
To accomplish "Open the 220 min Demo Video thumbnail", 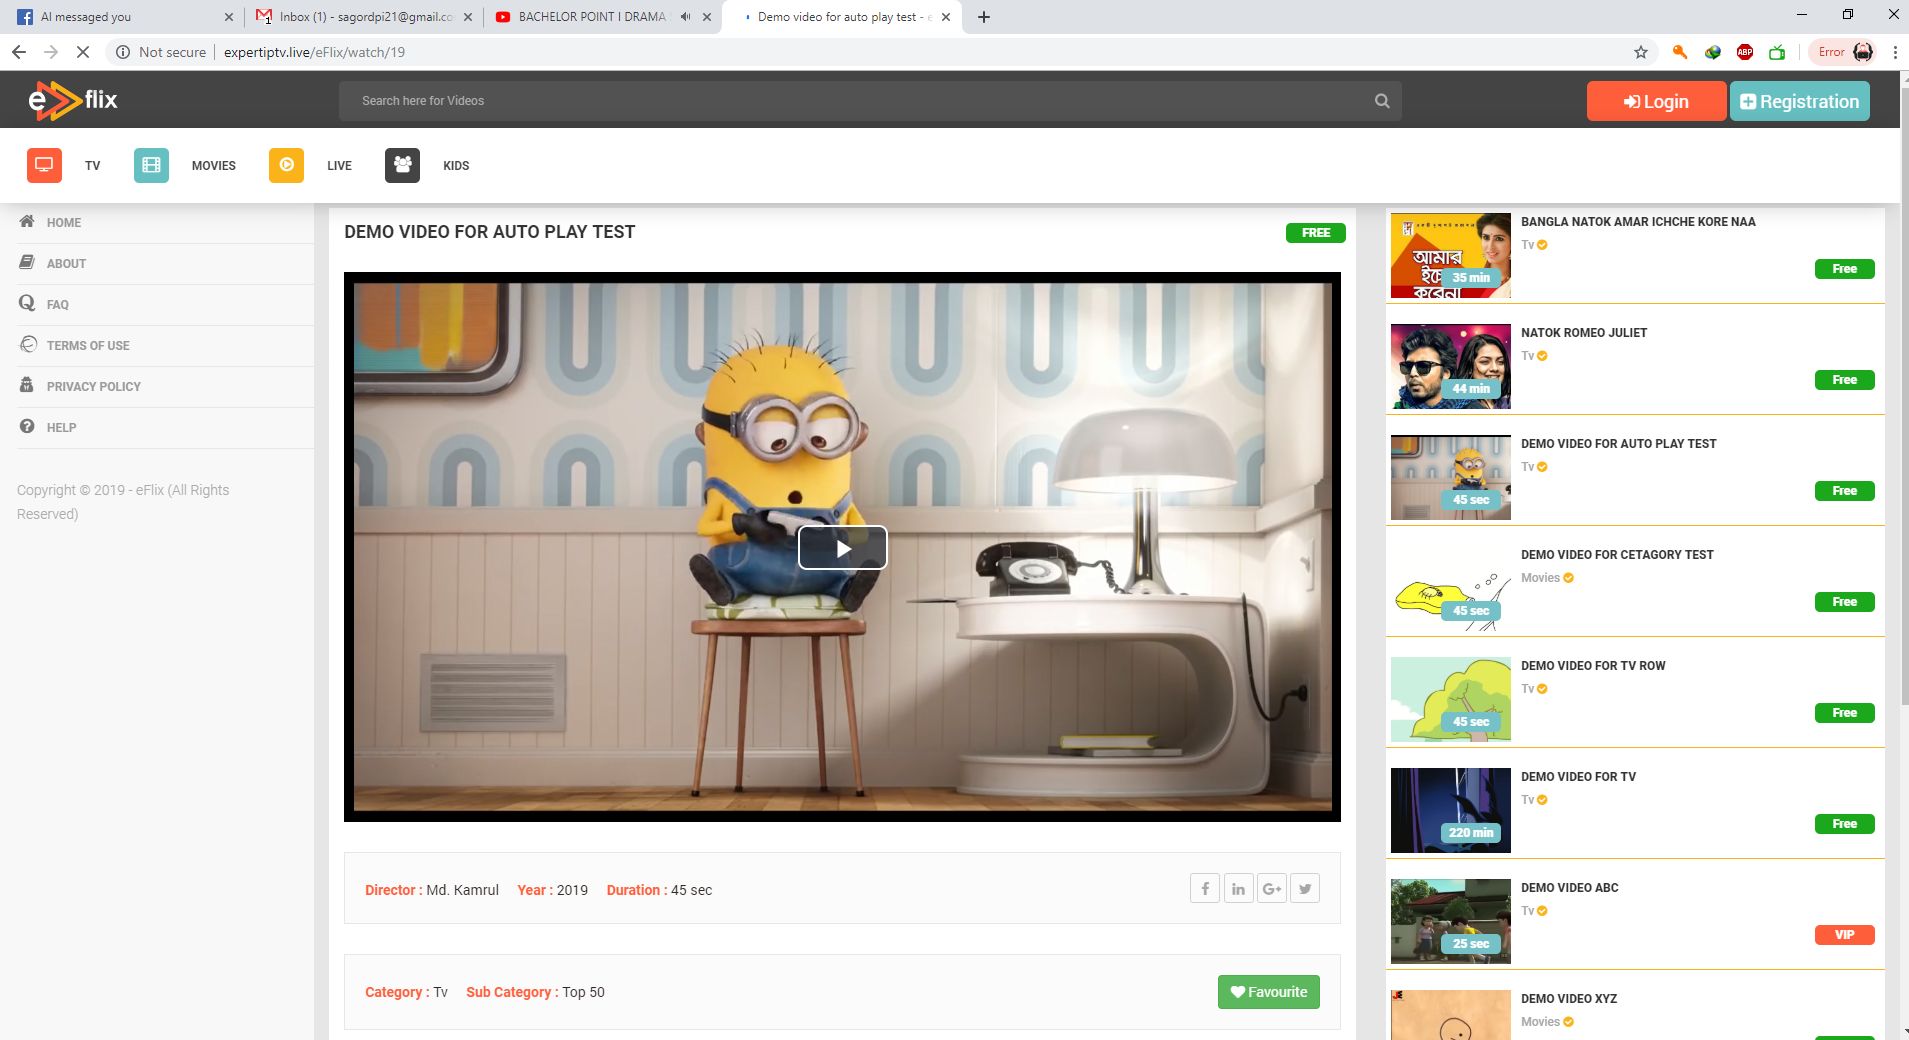I will (x=1451, y=810).
